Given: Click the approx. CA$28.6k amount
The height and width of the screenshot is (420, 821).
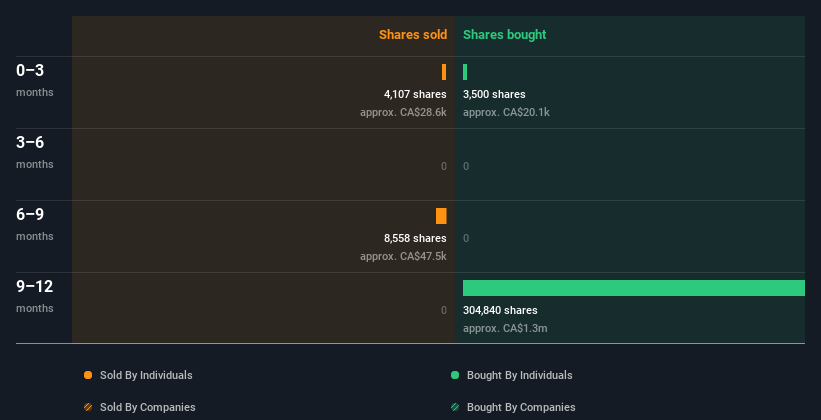Looking at the screenshot, I should 403,112.
